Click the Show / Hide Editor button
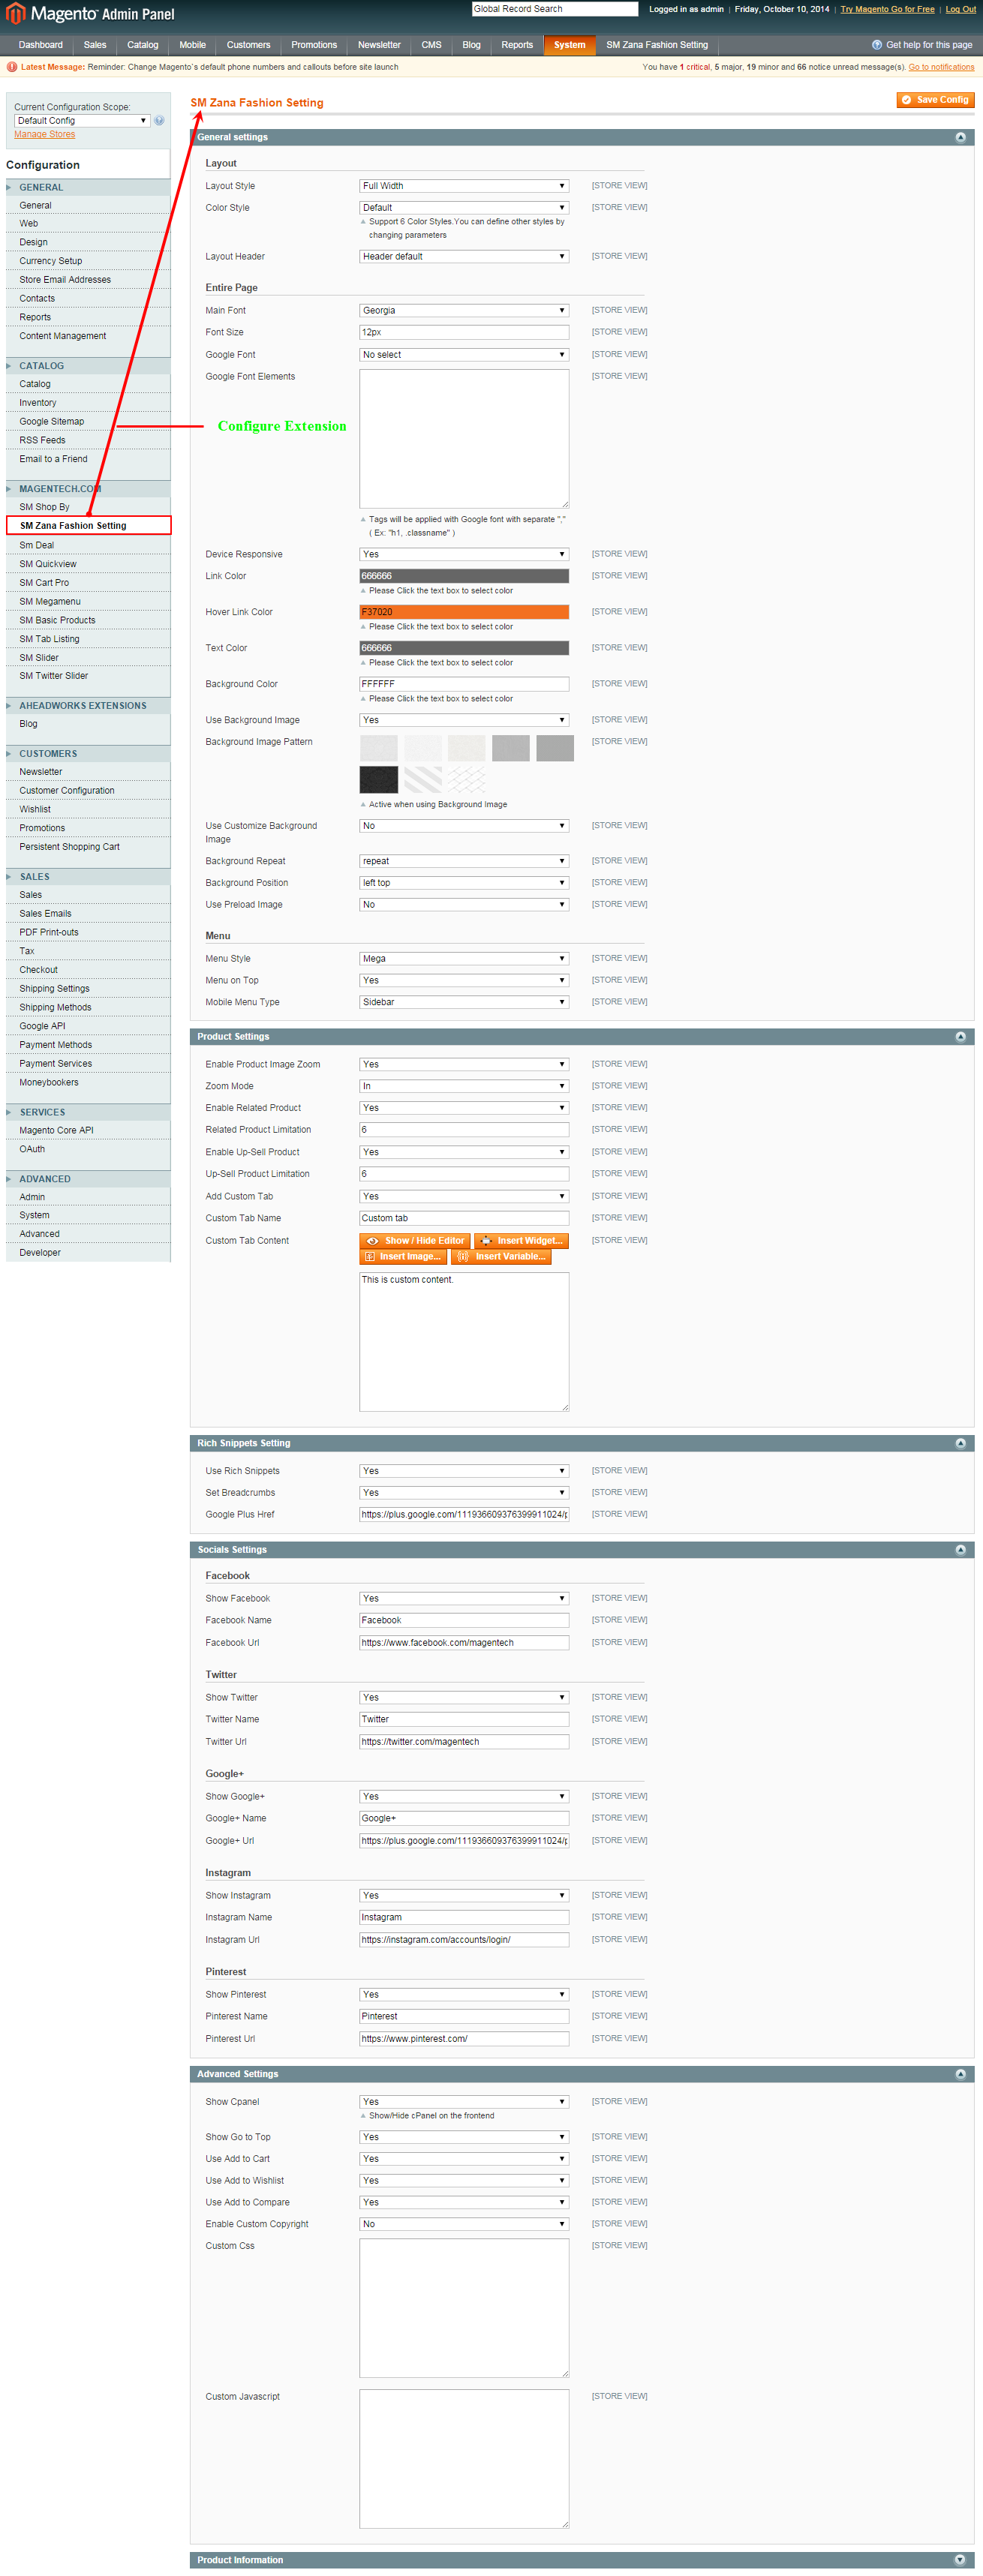The height and width of the screenshot is (2576, 983). click(x=415, y=1241)
